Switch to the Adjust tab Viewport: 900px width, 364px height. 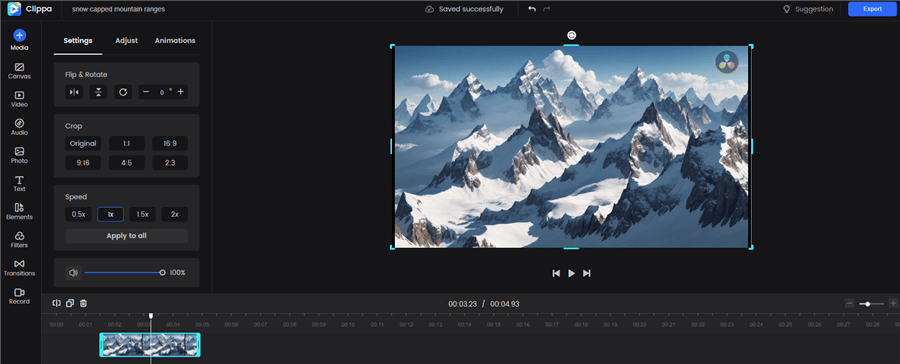pos(126,41)
